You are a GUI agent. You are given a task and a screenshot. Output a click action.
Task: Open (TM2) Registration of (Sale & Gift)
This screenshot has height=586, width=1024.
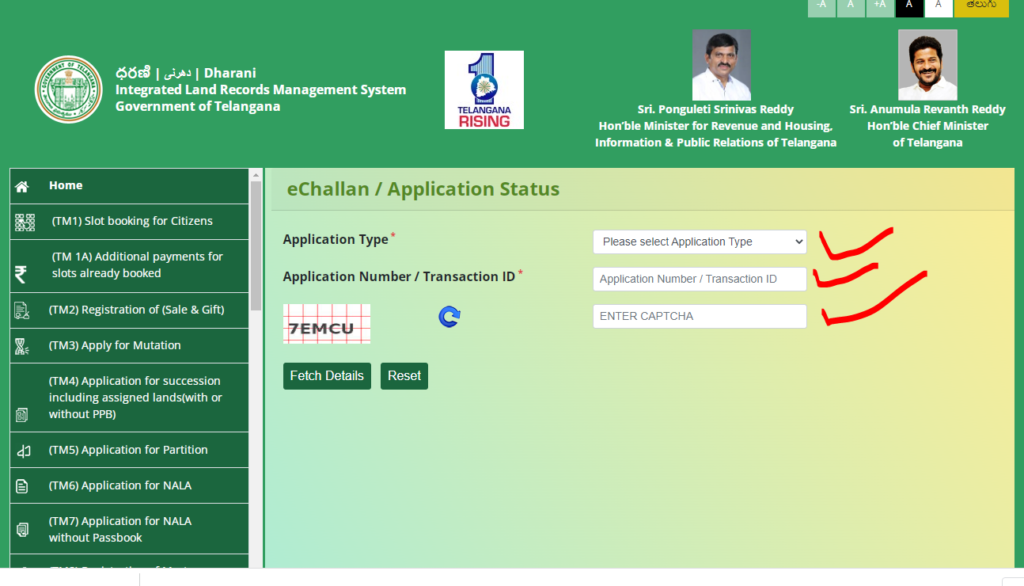129,310
